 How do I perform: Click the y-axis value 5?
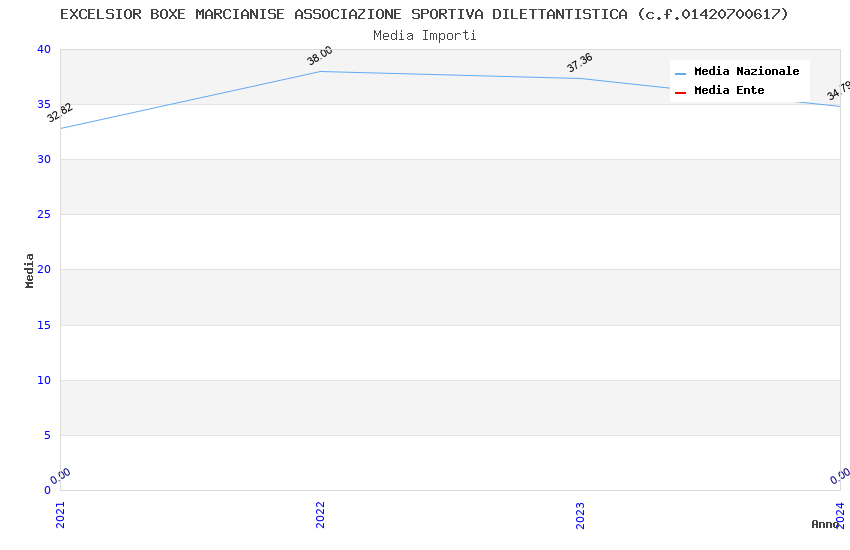(48, 435)
